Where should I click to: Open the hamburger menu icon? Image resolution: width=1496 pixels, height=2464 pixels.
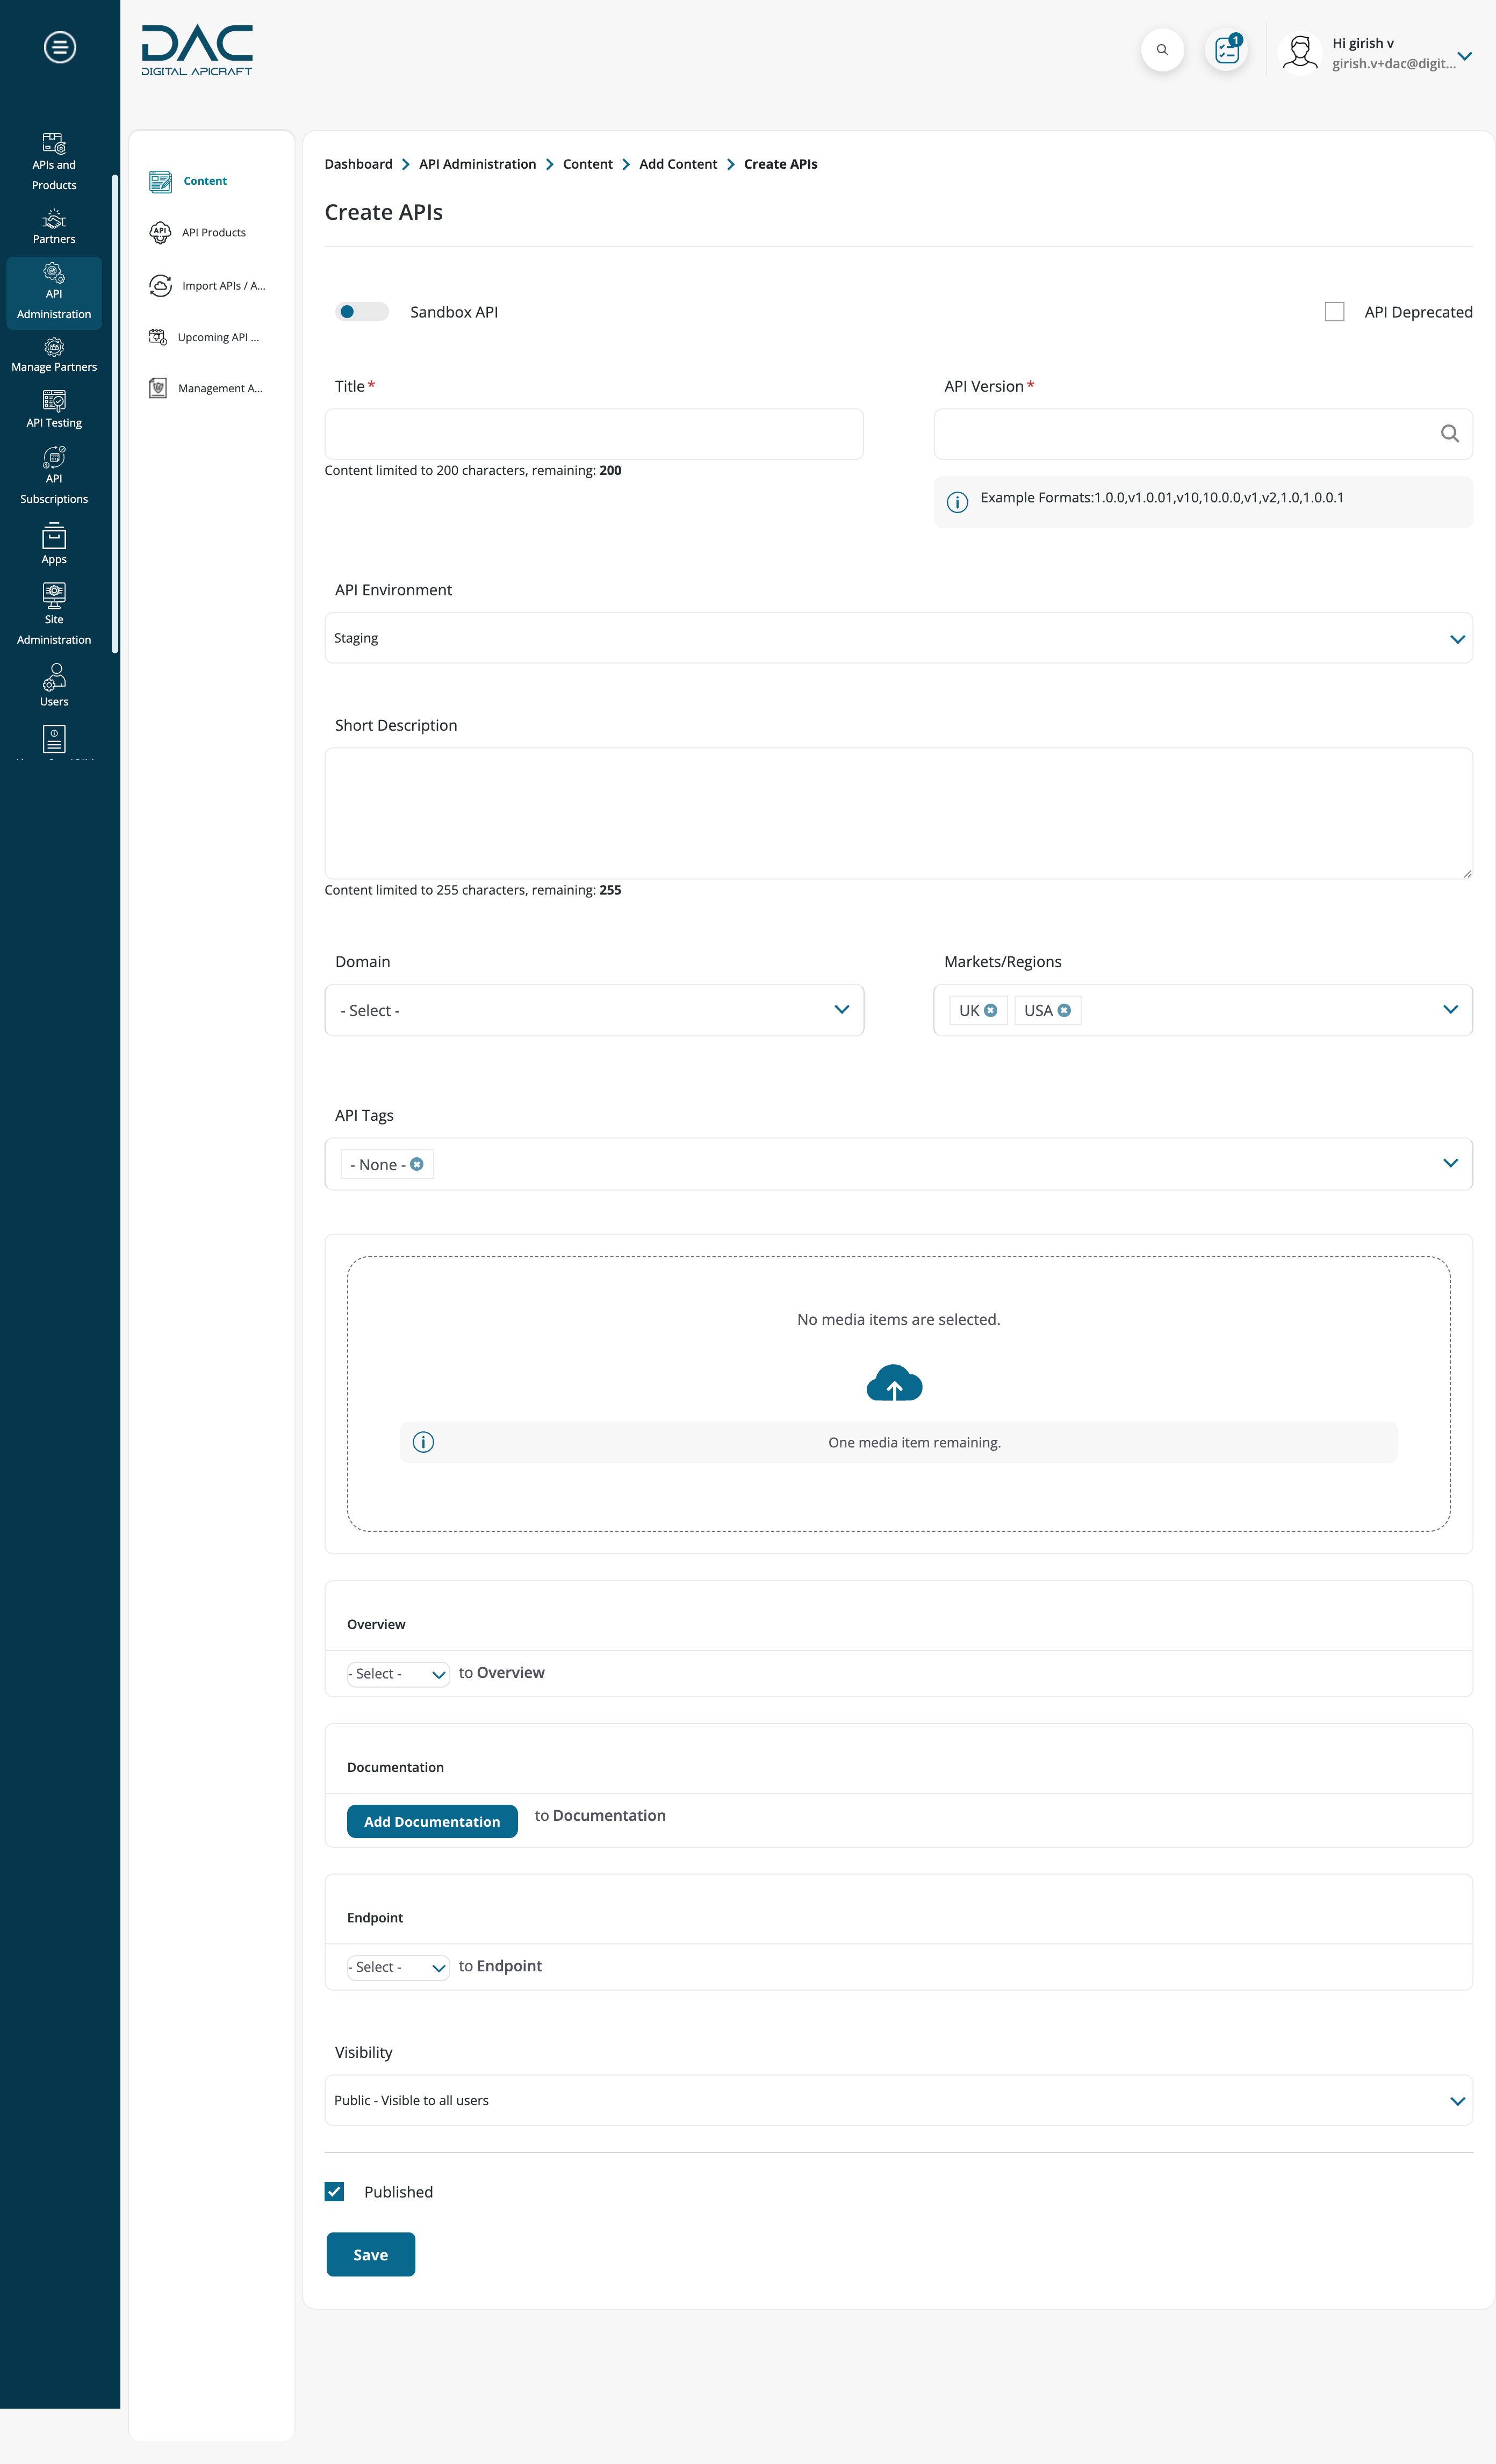pos(60,47)
